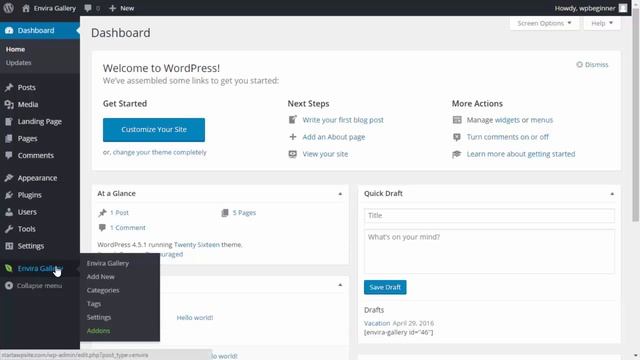This screenshot has width=640, height=360.
Task: Click the WordPress logo icon
Action: 9,8
